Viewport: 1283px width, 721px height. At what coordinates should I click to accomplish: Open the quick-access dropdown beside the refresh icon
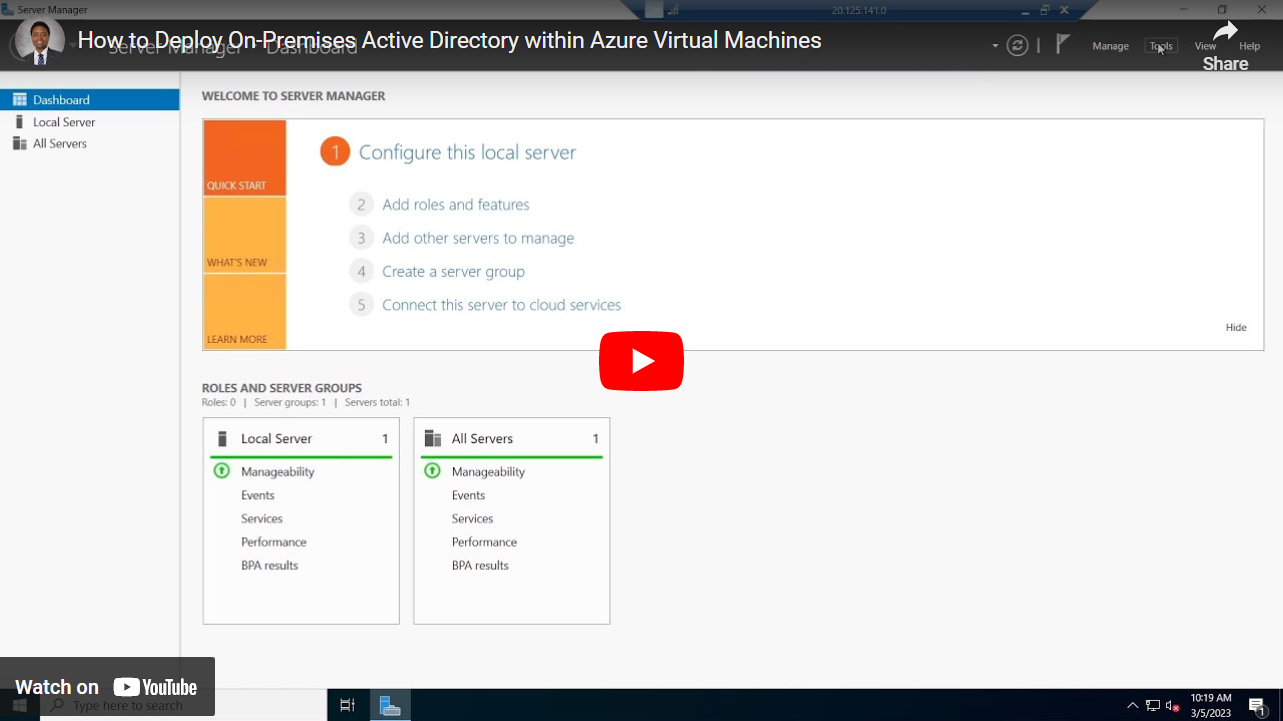[x=994, y=45]
